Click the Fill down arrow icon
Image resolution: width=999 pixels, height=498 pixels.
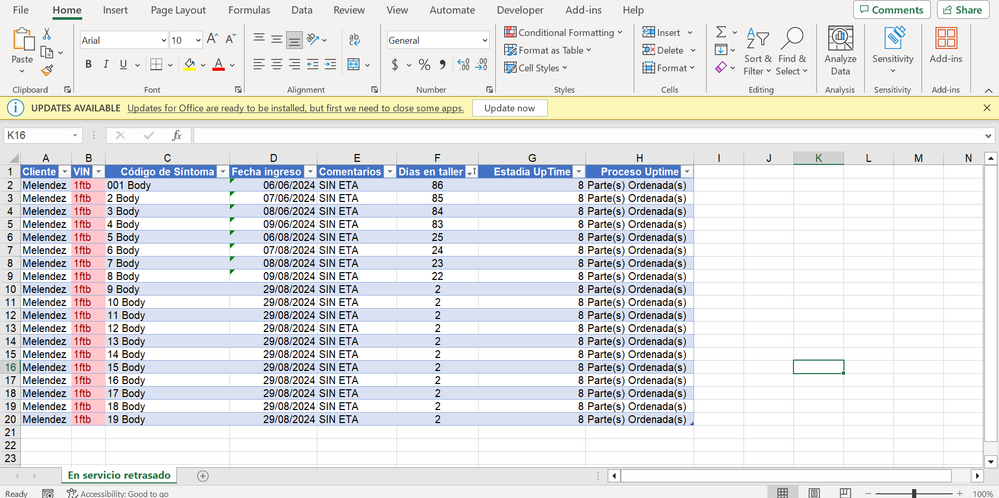[x=721, y=50]
